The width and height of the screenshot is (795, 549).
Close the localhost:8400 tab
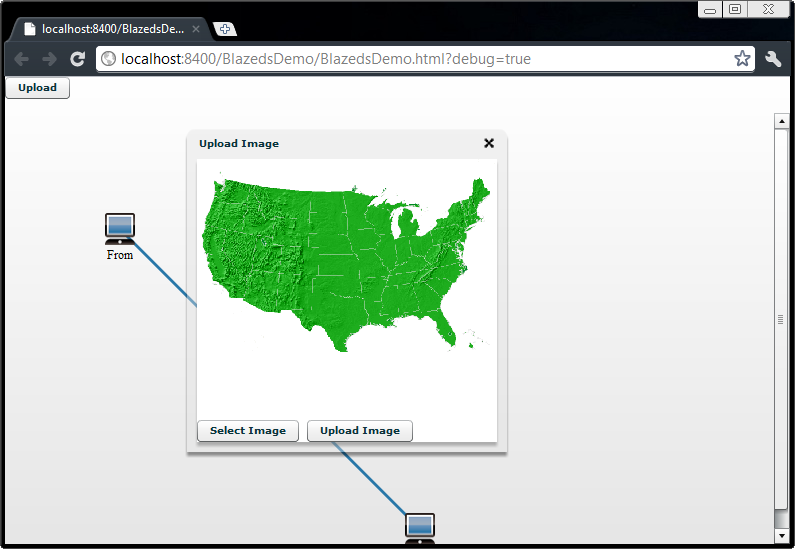pyautogui.click(x=196, y=29)
